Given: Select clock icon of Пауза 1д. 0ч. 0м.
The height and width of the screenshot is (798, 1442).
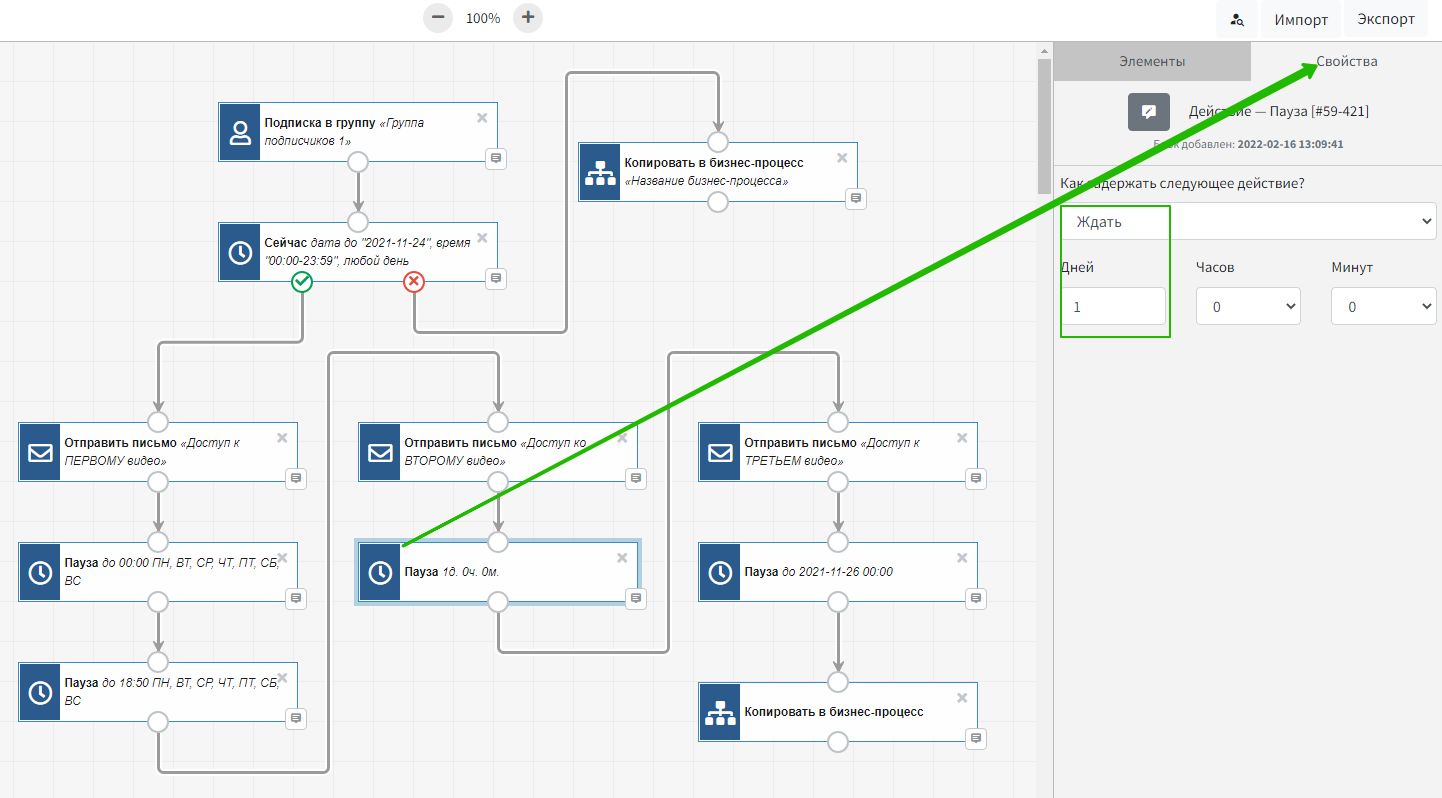Looking at the screenshot, I should [380, 573].
